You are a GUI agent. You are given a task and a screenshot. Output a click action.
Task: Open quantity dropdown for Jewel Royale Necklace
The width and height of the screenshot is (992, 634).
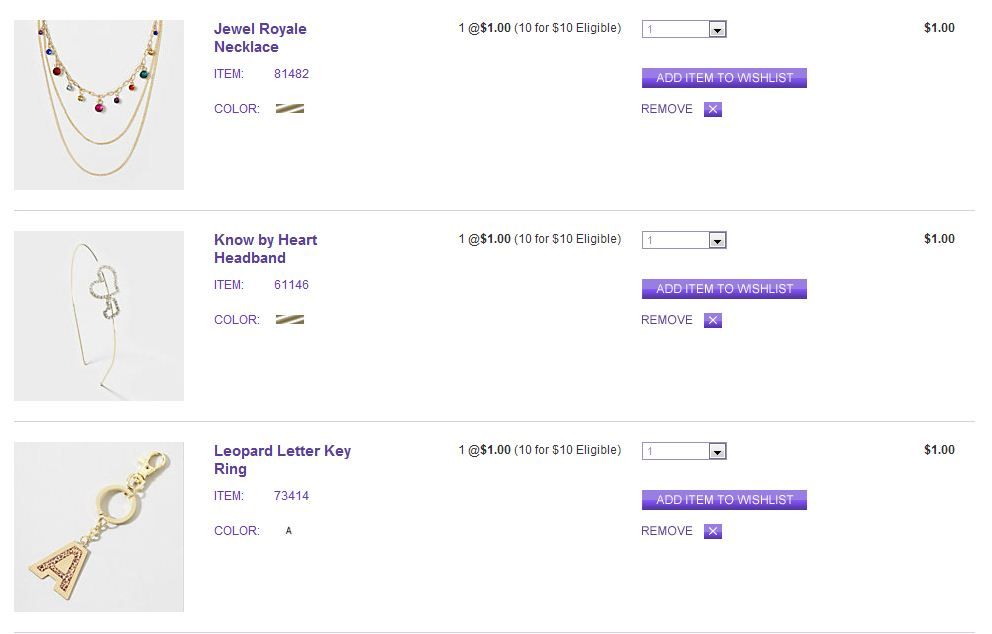coord(716,30)
